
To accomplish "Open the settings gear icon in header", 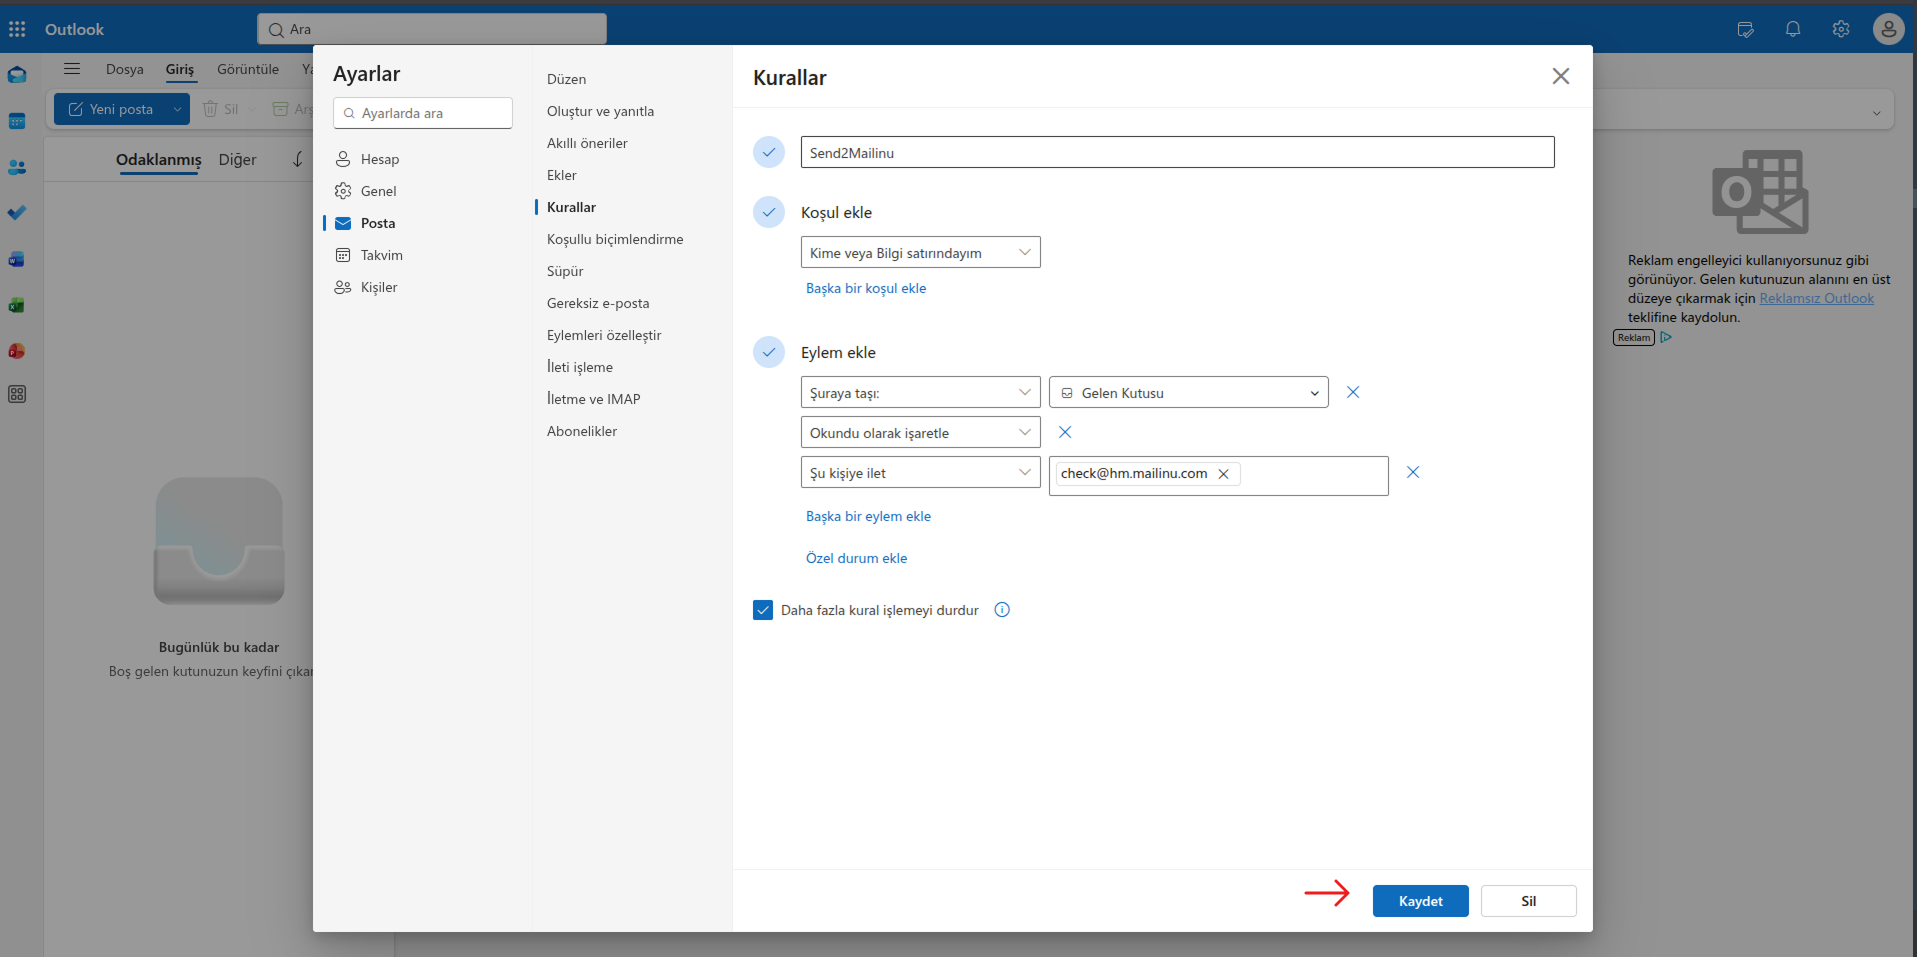I will [x=1841, y=29].
